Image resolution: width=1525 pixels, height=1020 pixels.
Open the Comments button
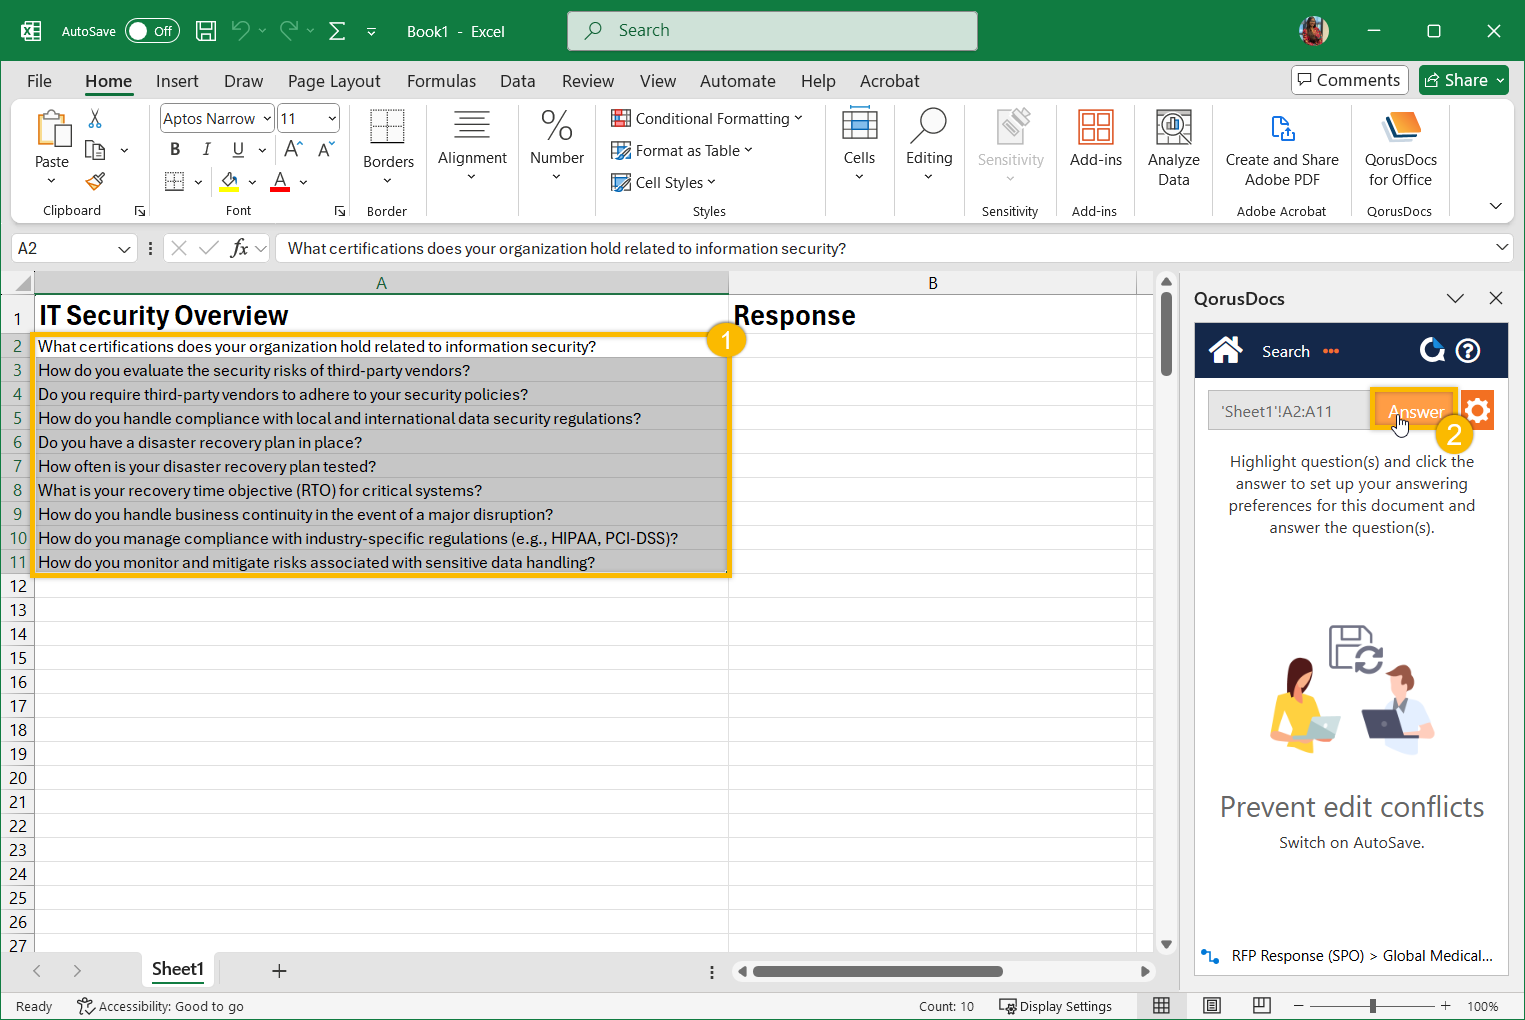[1349, 80]
